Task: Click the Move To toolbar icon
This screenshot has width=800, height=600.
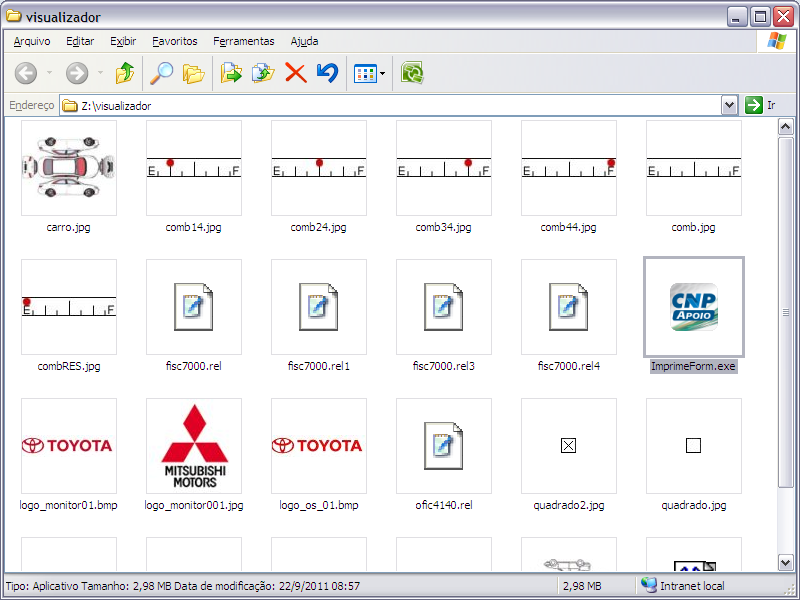Action: (x=231, y=73)
